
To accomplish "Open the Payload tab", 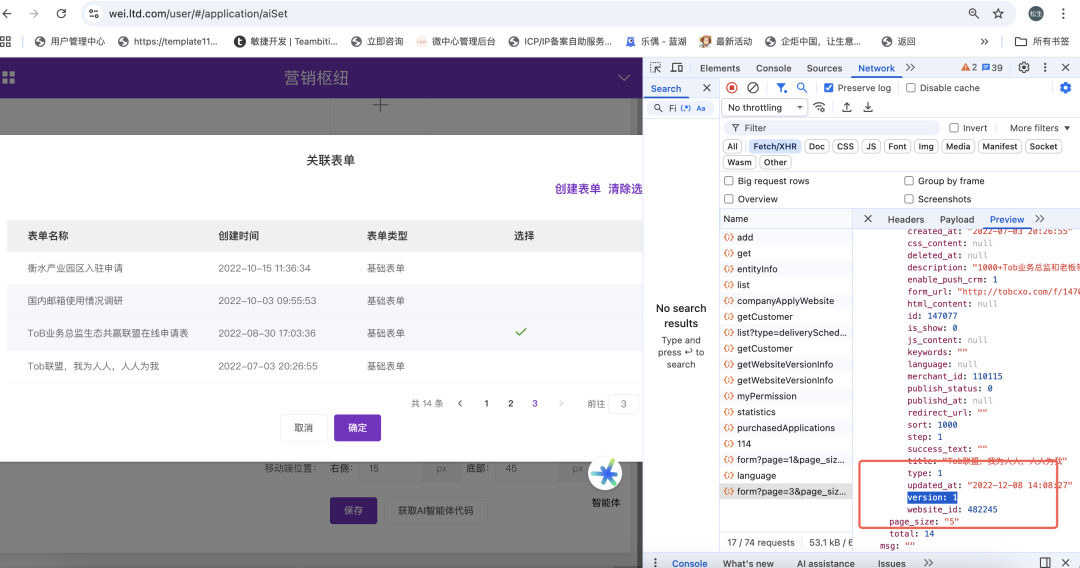I will point(956,219).
